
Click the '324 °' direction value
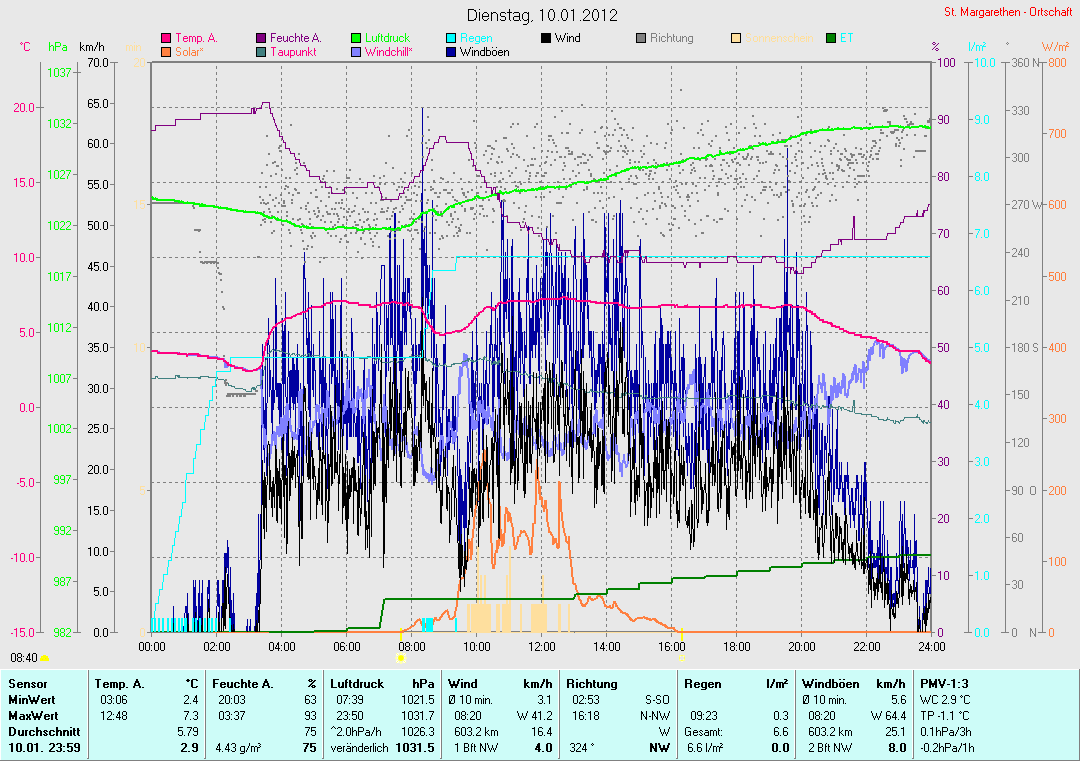581,748
